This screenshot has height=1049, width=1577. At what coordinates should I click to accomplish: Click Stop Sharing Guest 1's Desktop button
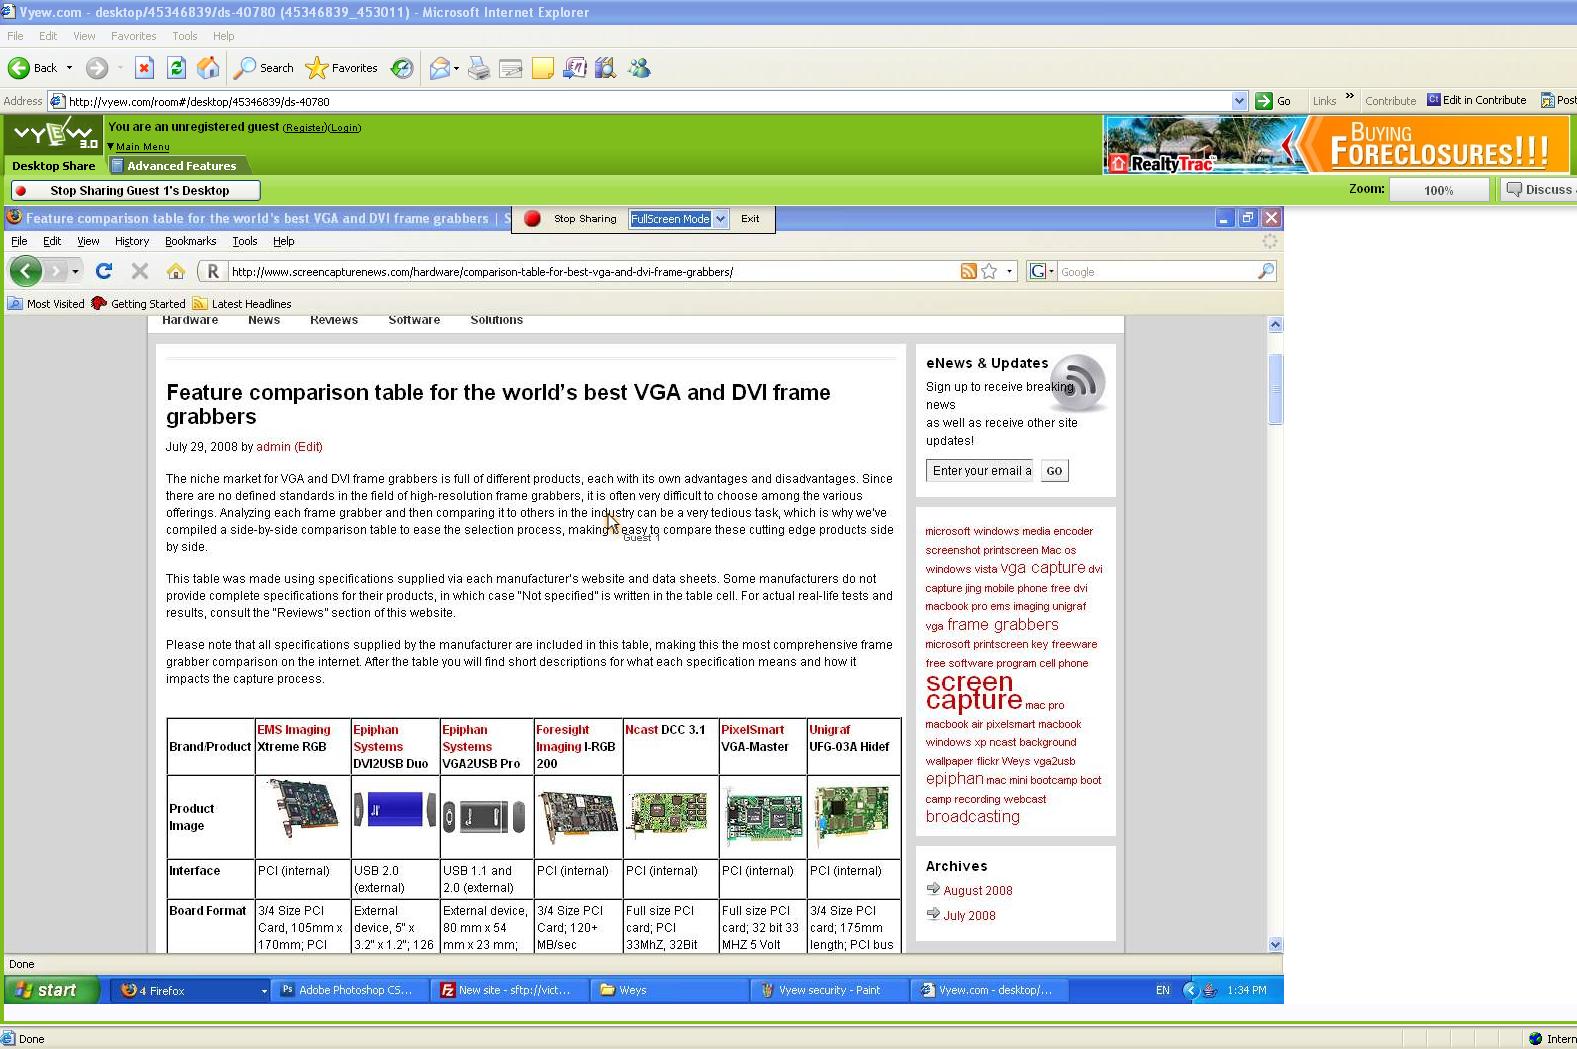pyautogui.click(x=136, y=190)
